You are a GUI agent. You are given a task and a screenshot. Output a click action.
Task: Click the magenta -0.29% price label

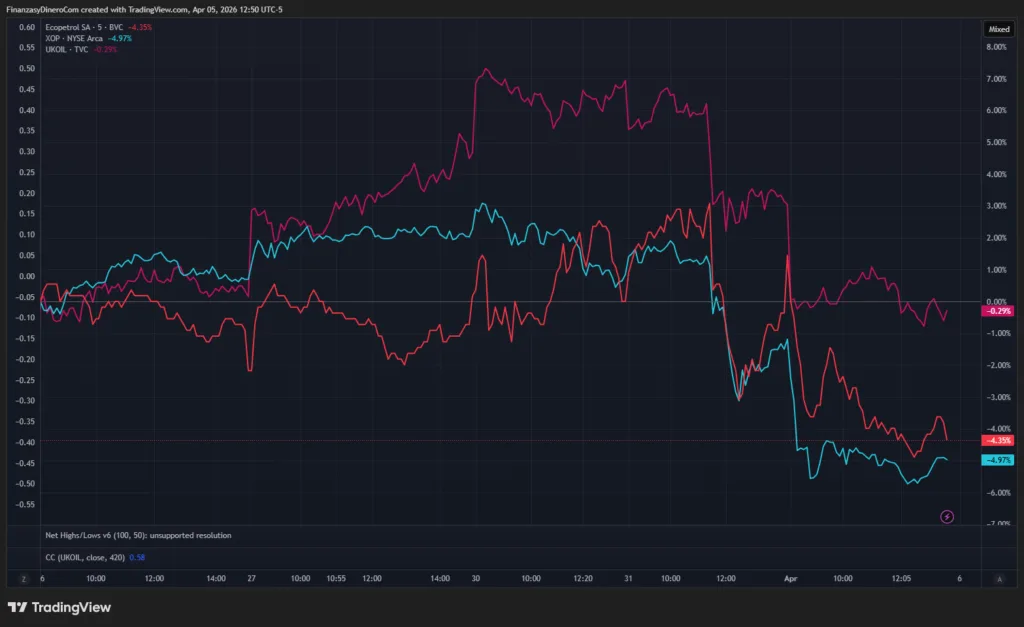click(x=998, y=311)
